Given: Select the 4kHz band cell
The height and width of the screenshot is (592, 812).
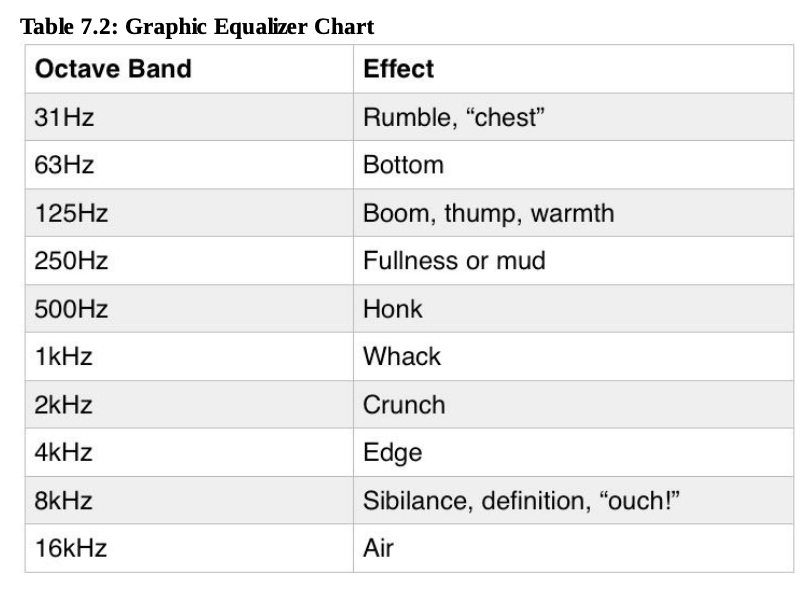Looking at the screenshot, I should tap(63, 453).
